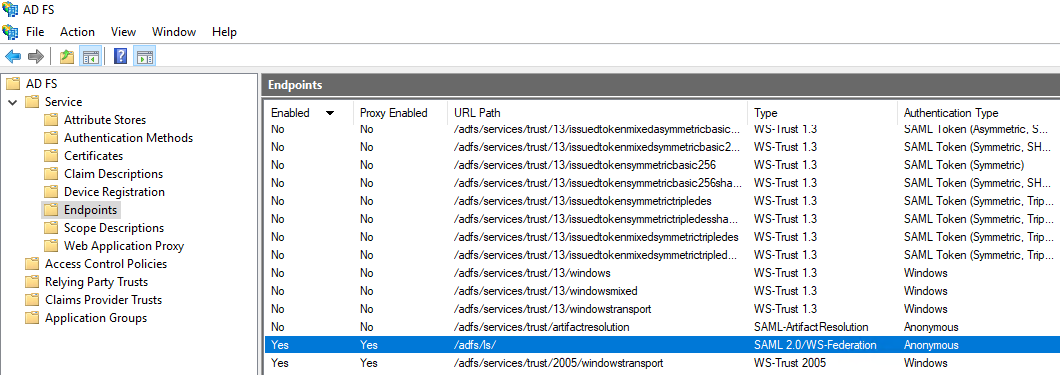Image resolution: width=1060 pixels, height=375 pixels.
Task: Click the AD FS menu bar application icon
Action: [x=11, y=32]
